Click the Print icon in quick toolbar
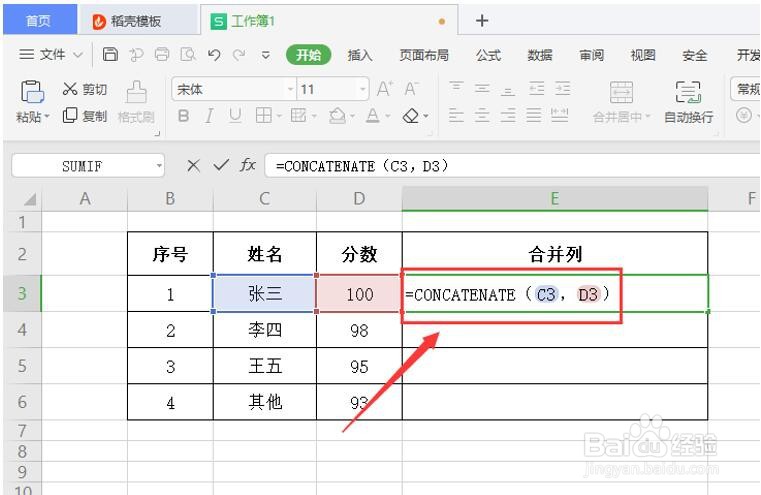The height and width of the screenshot is (495, 761). 162,54
